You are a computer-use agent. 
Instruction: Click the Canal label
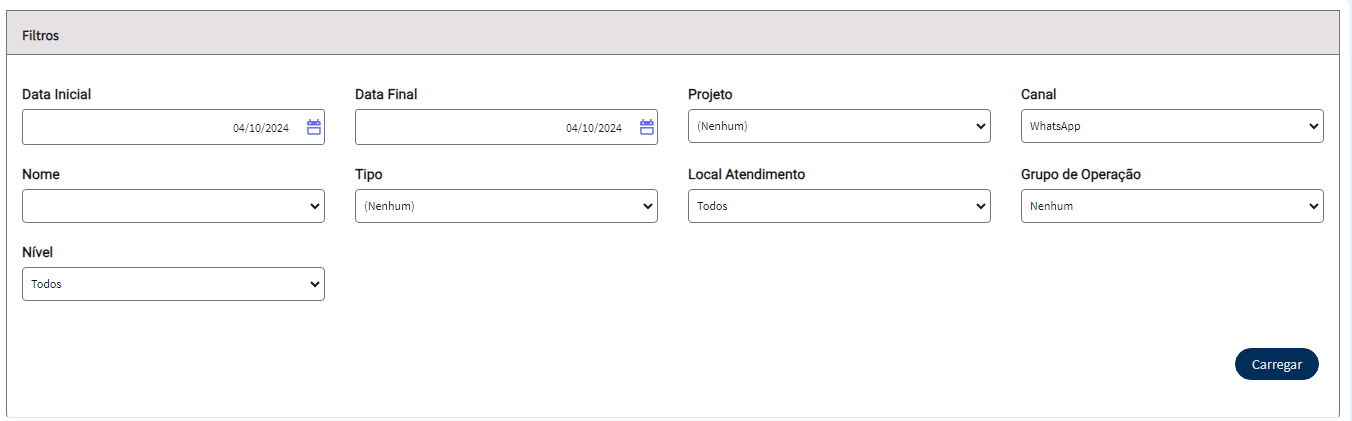(x=1038, y=94)
